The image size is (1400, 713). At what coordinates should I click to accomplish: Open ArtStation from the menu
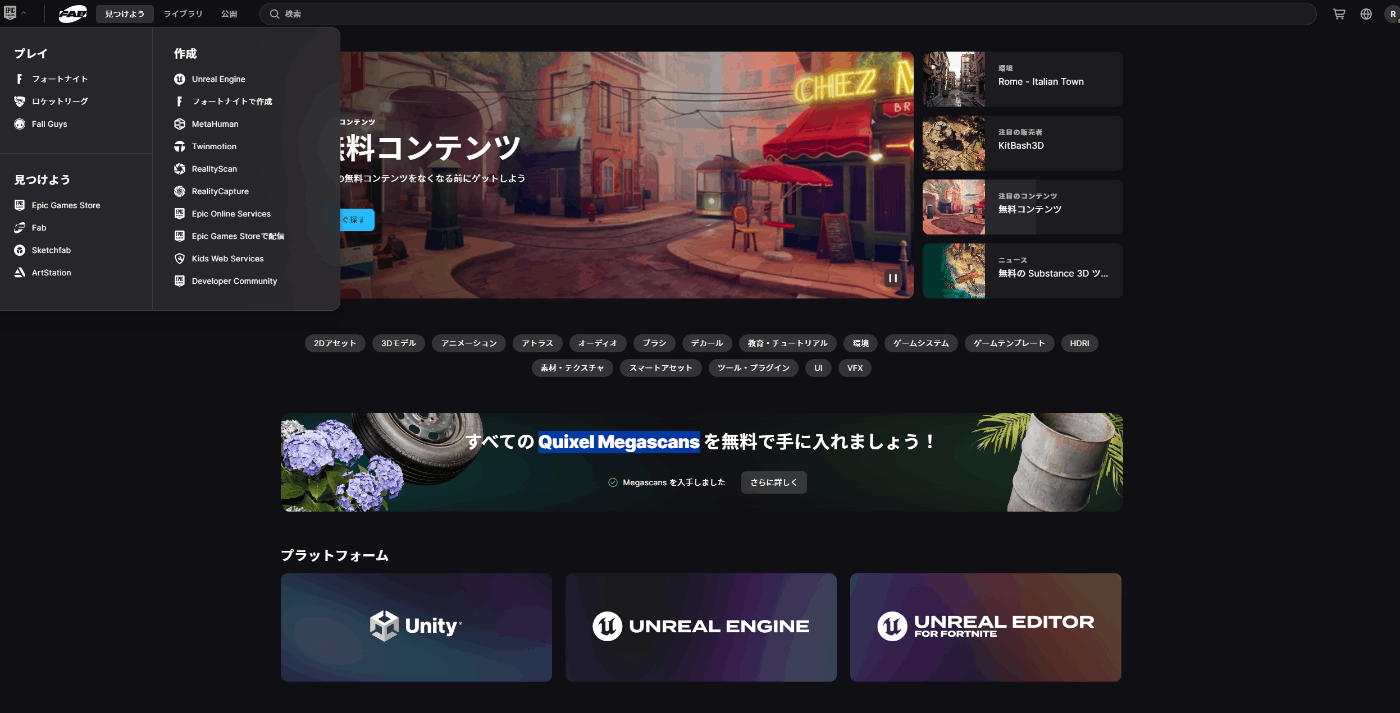pos(43,273)
